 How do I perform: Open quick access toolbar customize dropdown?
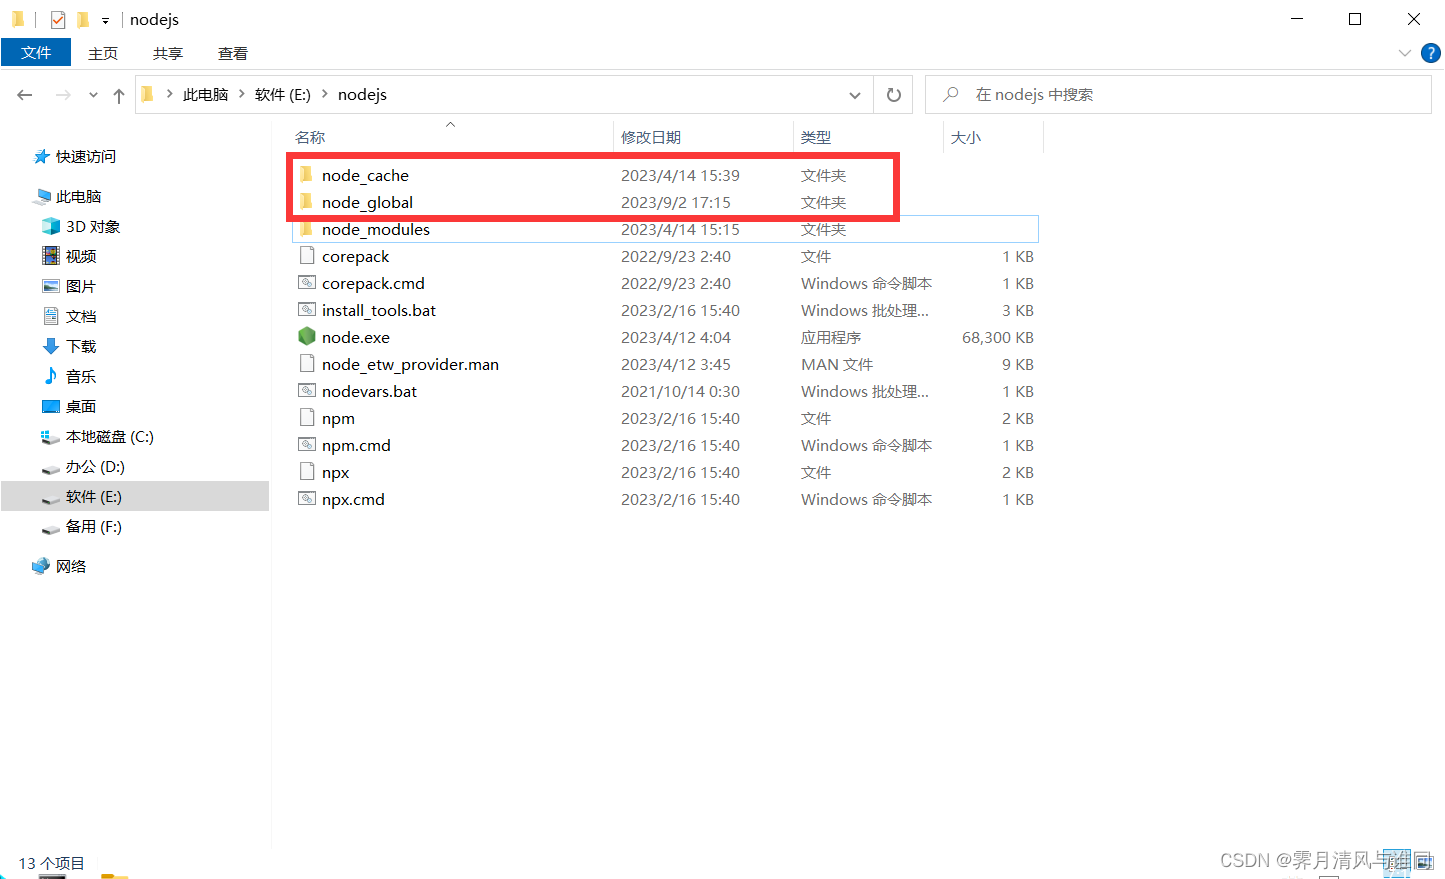(105, 20)
